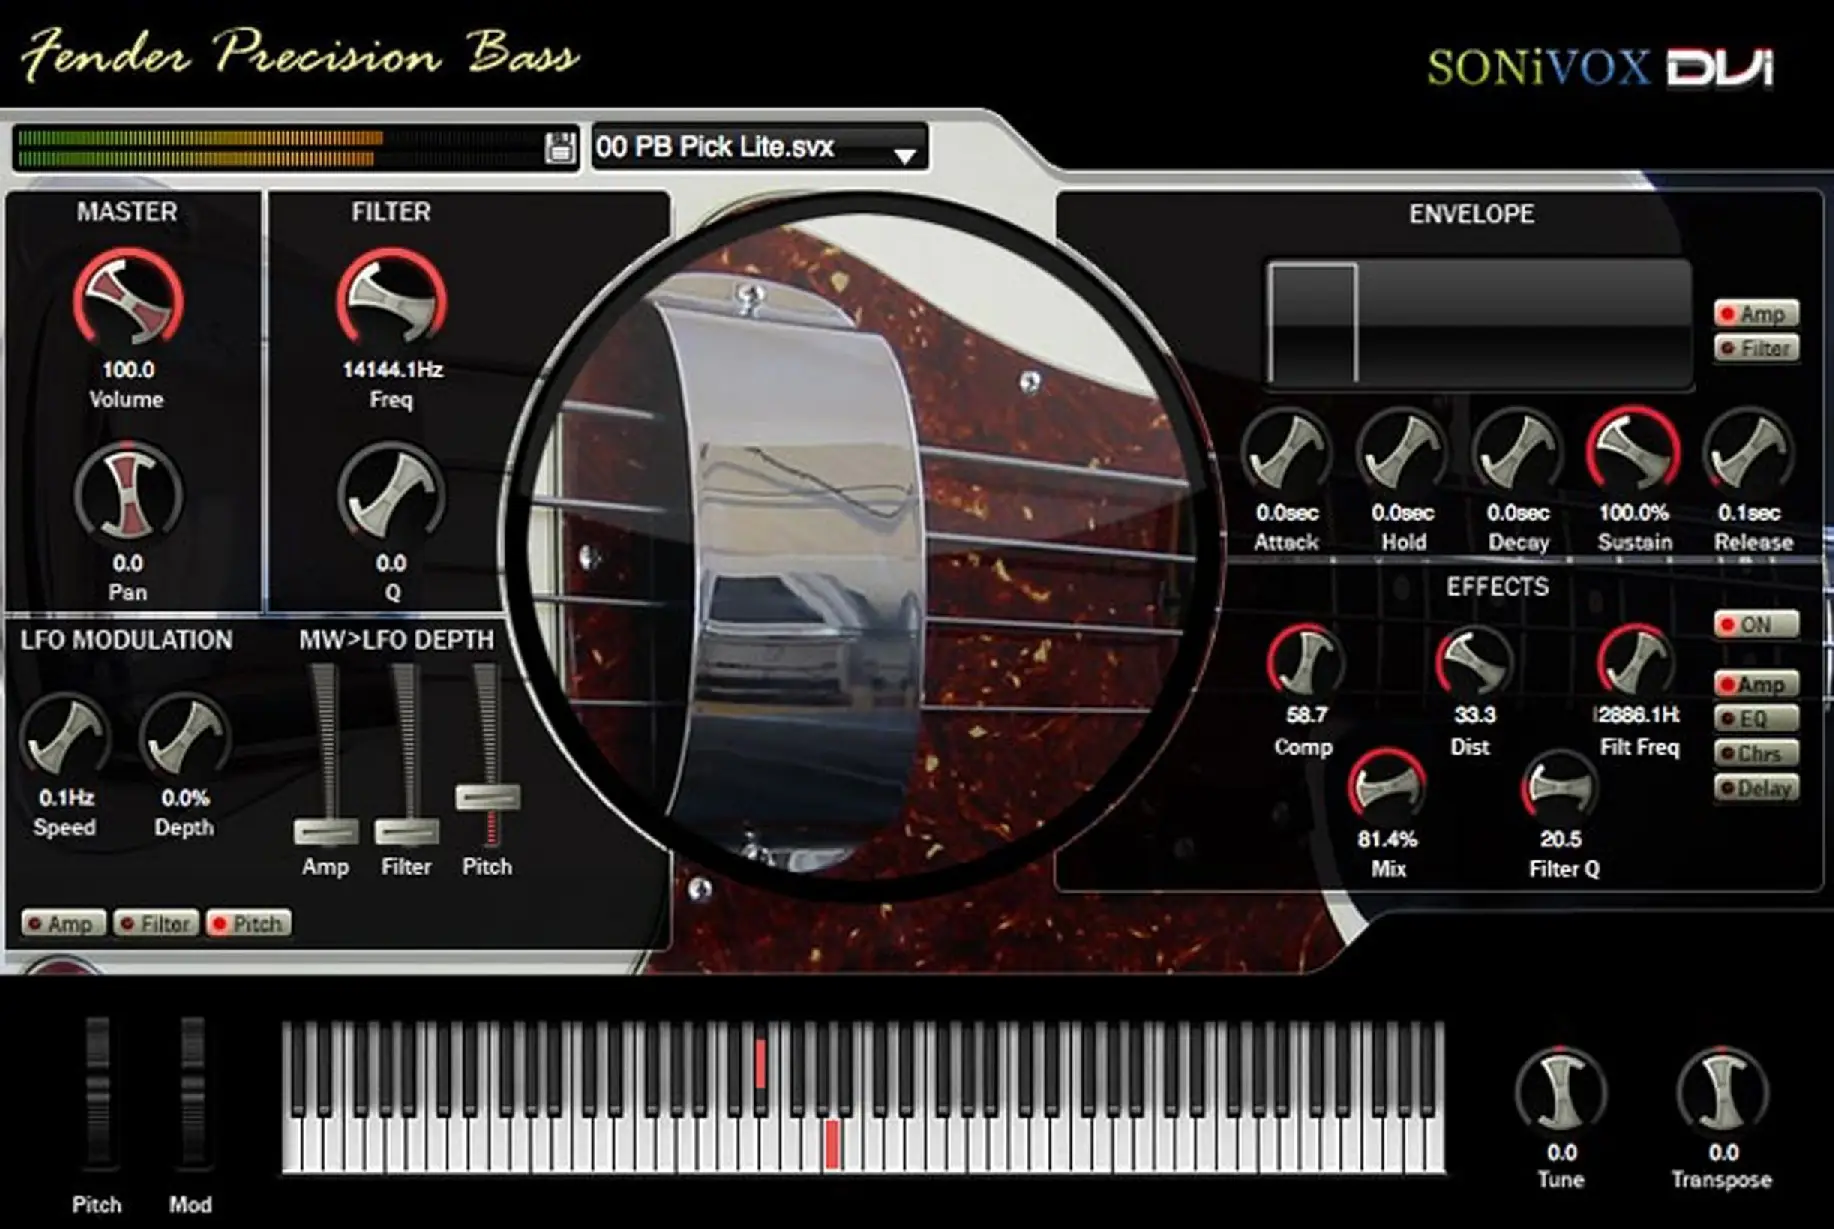The image size is (1834, 1229).
Task: Toggle the LFO Amp button
Action: point(64,923)
